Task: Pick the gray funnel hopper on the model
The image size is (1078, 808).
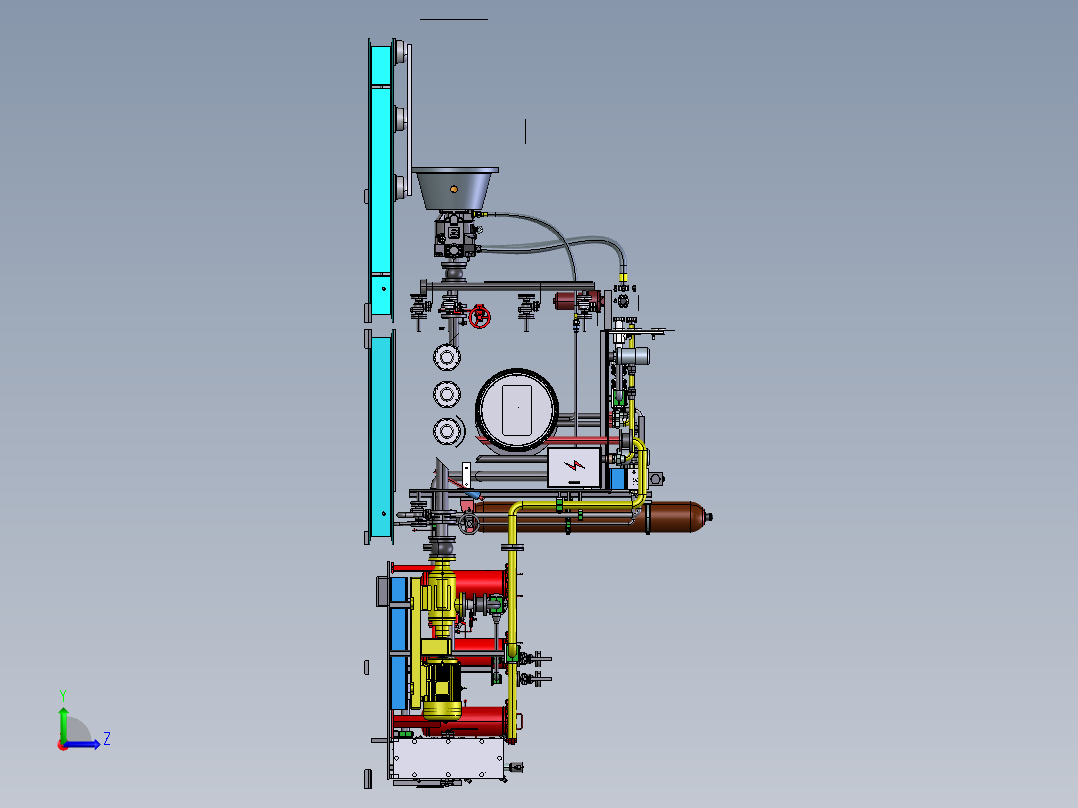Action: coord(455,188)
